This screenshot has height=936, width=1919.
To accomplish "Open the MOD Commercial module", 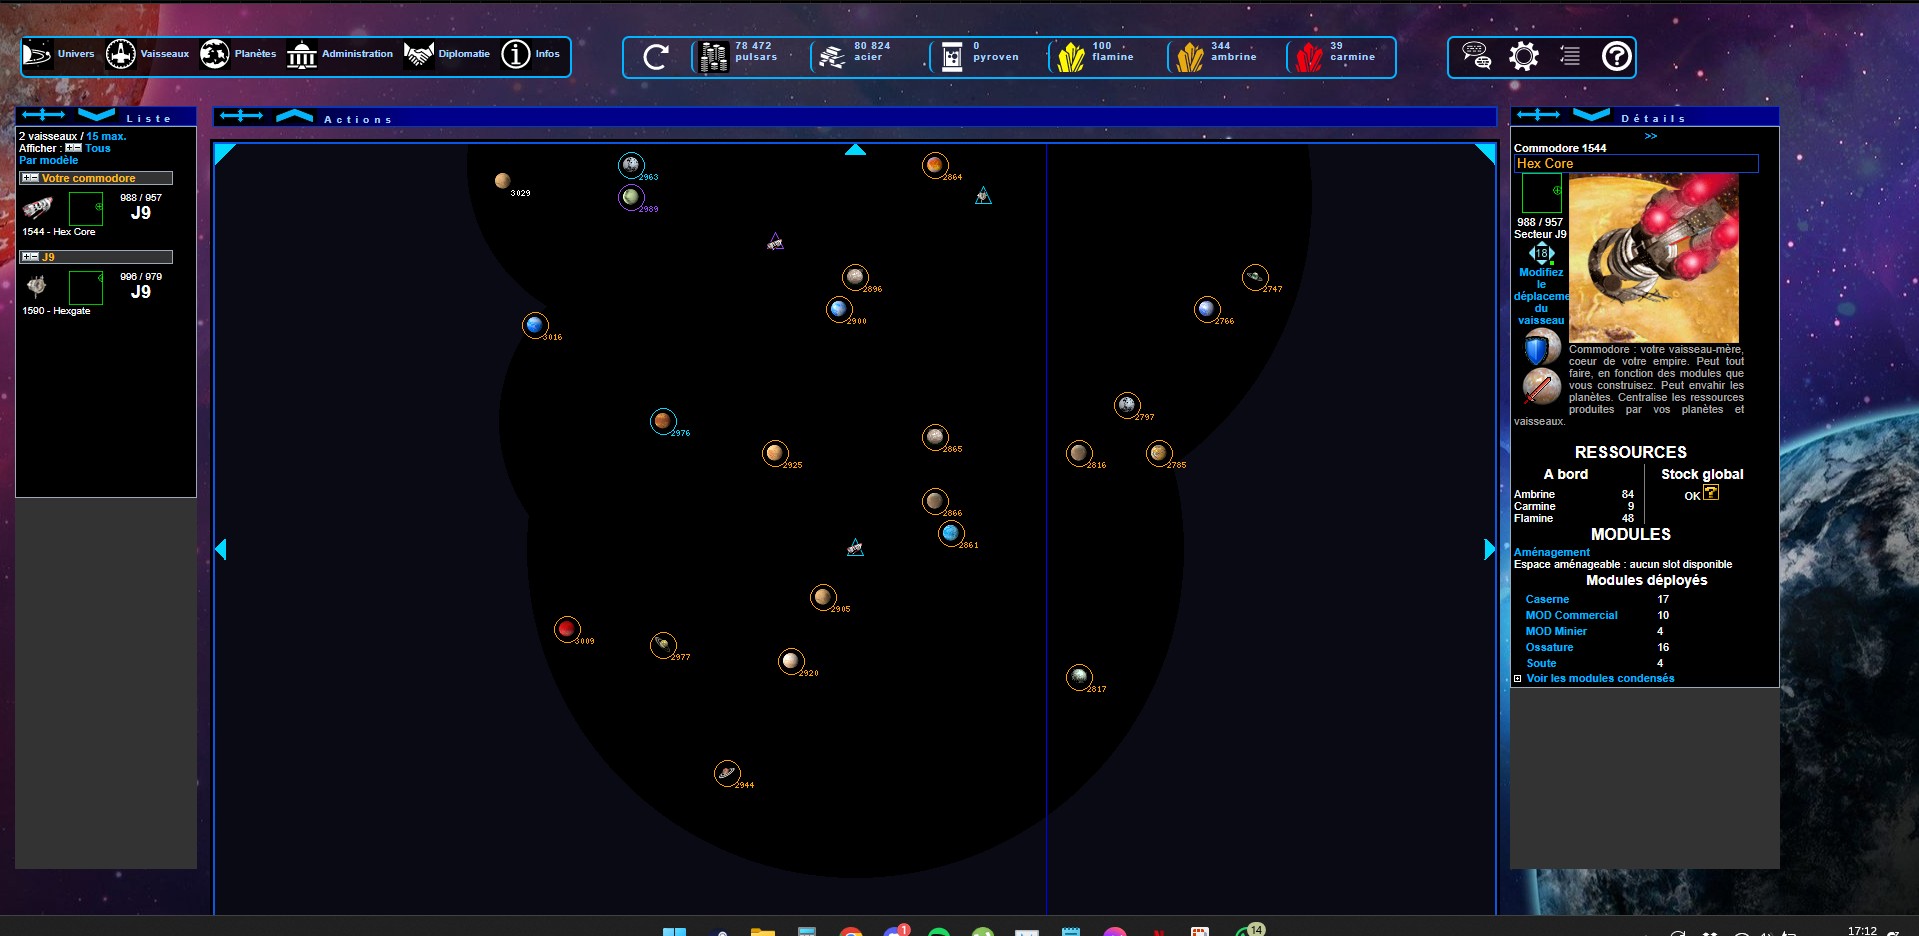I will click(1571, 615).
